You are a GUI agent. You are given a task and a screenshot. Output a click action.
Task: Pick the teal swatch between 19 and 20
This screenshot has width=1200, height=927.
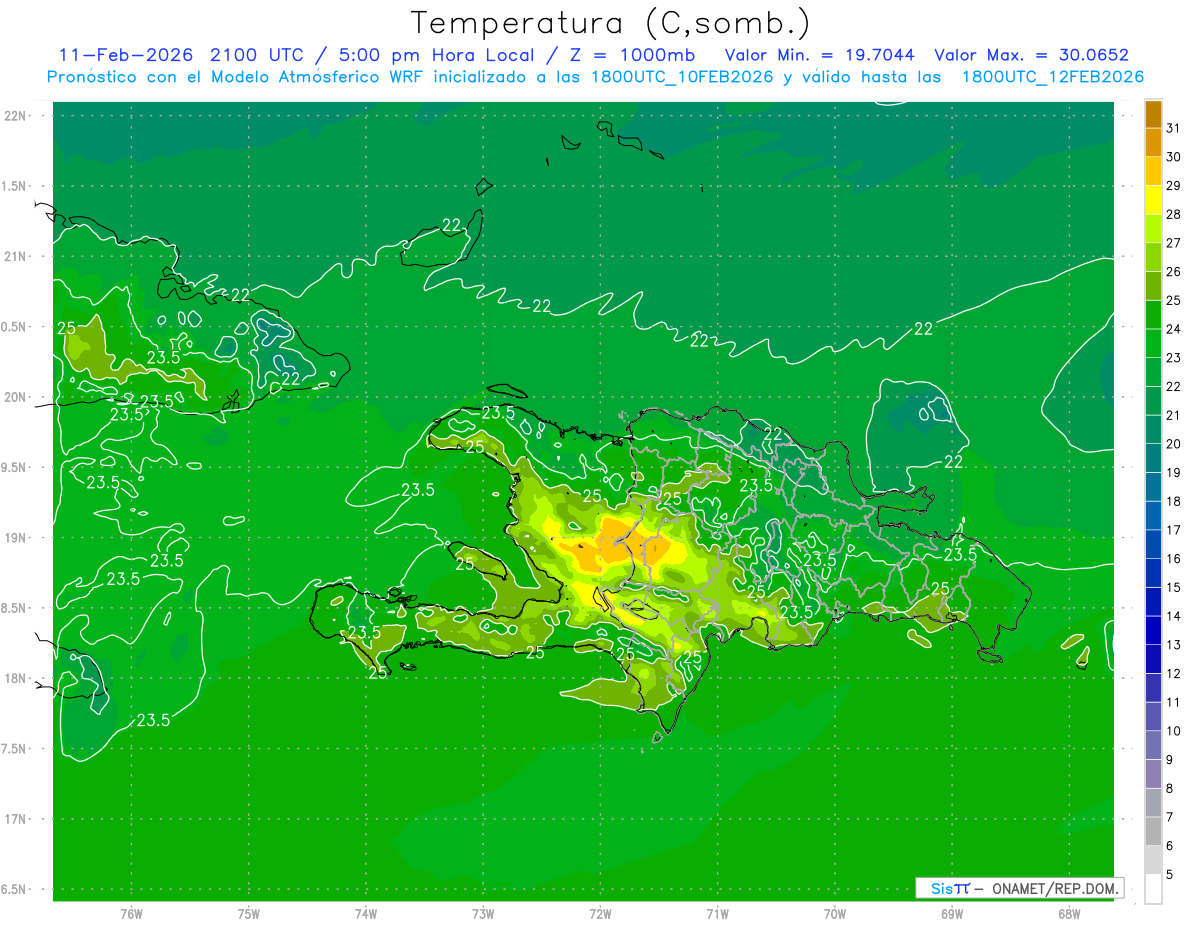tap(1153, 458)
